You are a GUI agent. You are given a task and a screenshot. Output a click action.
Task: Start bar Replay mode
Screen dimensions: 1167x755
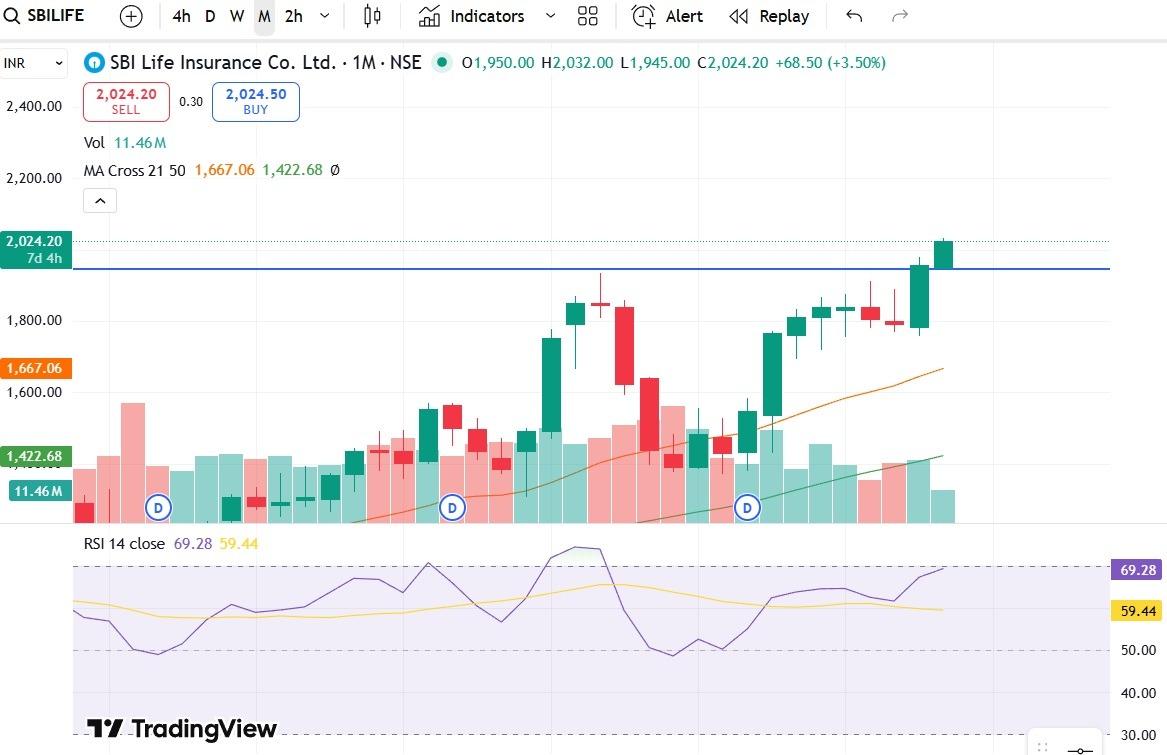click(x=769, y=16)
